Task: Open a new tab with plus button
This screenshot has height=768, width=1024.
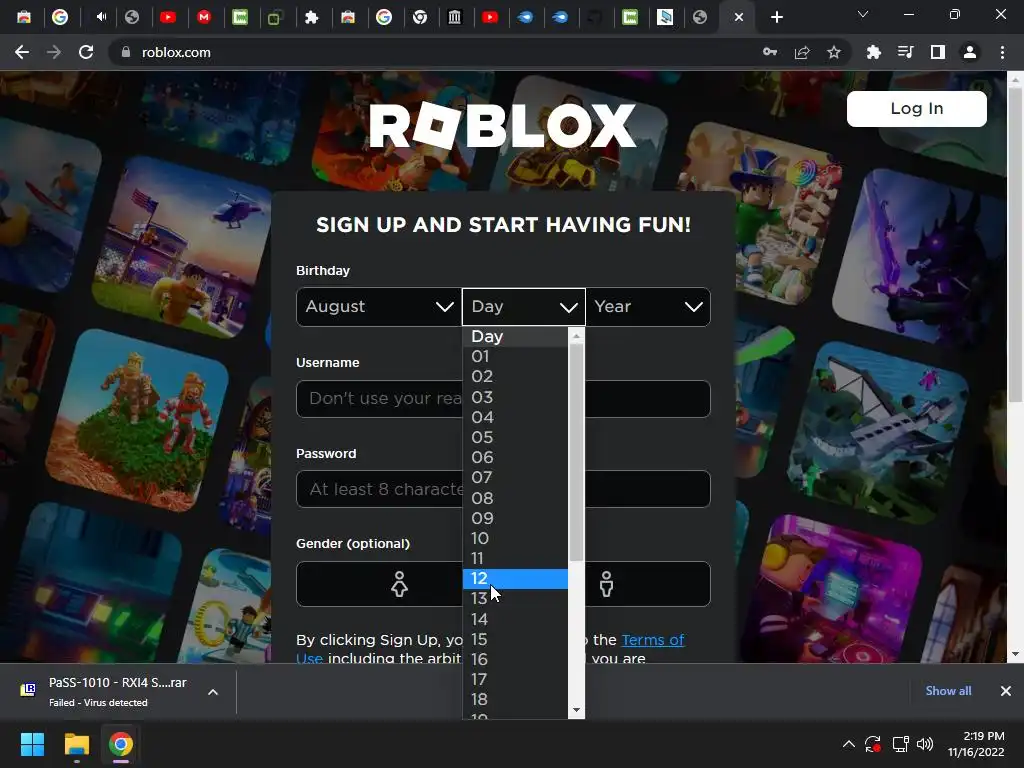Action: click(776, 17)
